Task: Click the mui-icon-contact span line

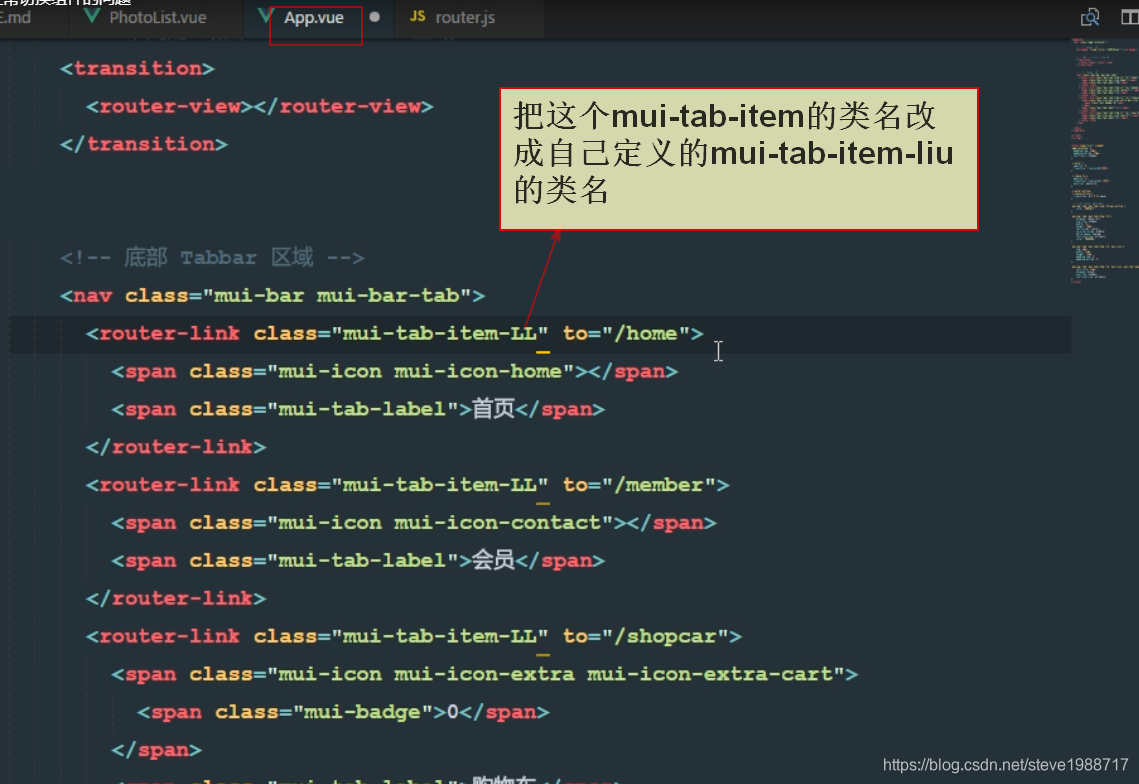Action: (x=414, y=522)
